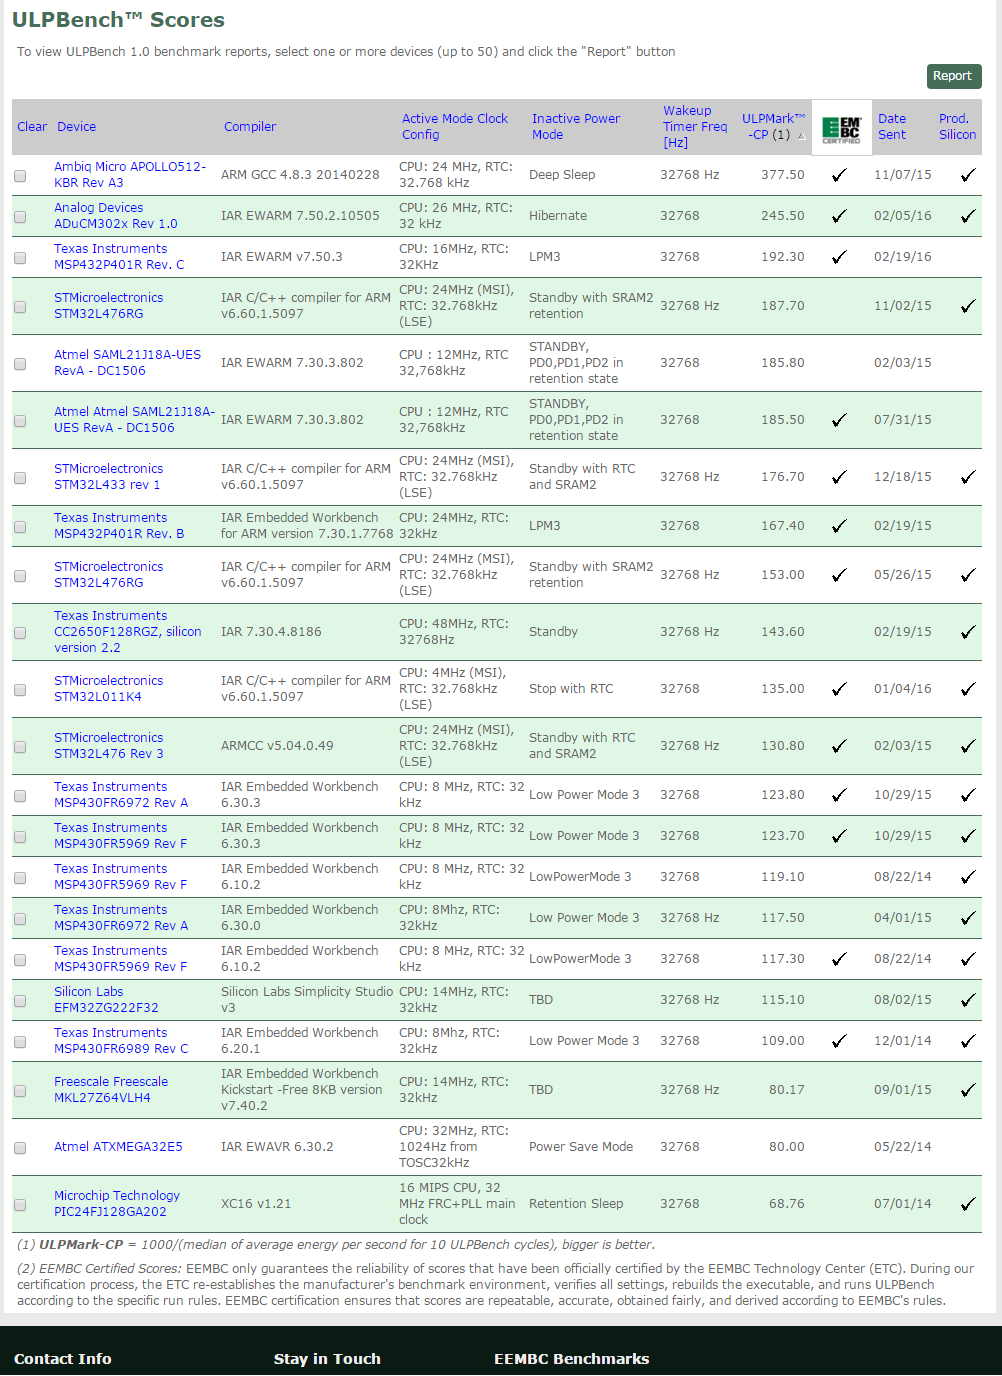The height and width of the screenshot is (1376, 1002).
Task: Sort by Prod. Silicon column header
Action: point(957,127)
